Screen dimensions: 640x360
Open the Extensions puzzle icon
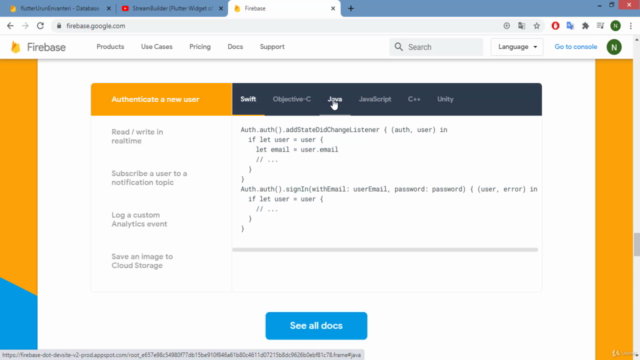coord(585,26)
